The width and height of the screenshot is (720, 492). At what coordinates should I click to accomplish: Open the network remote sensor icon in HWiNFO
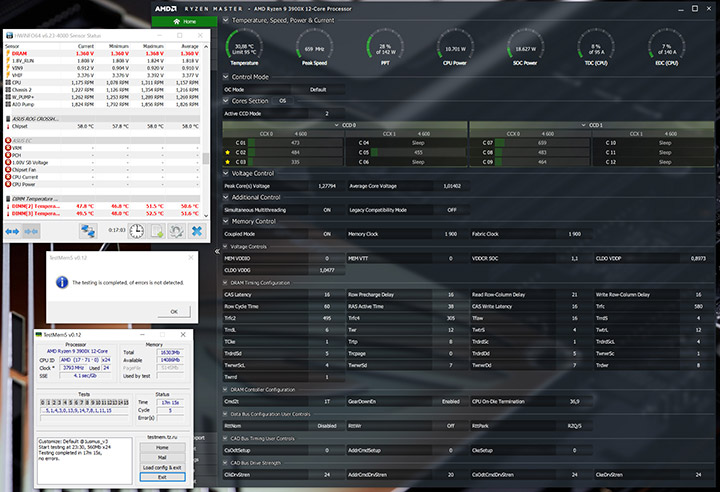[88, 231]
